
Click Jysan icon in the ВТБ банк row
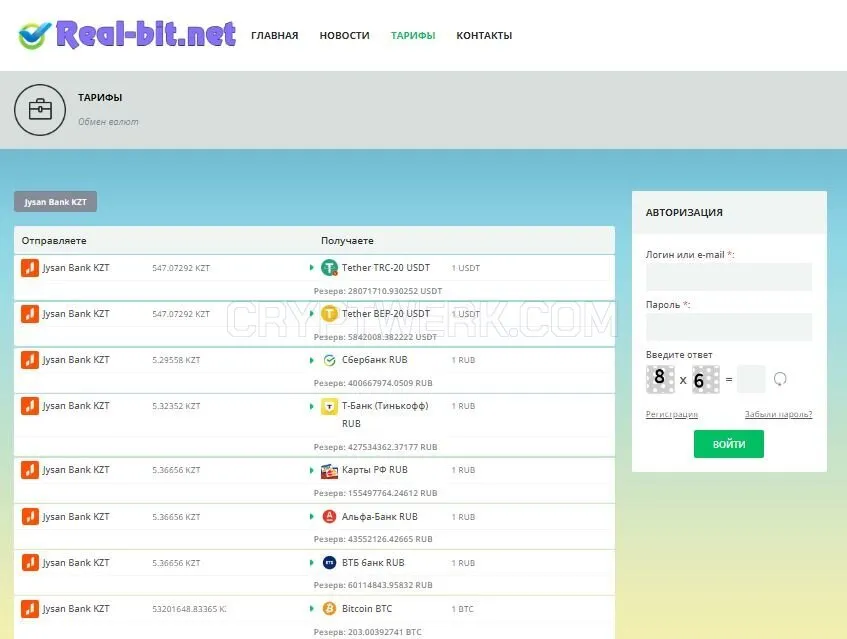tap(30, 562)
